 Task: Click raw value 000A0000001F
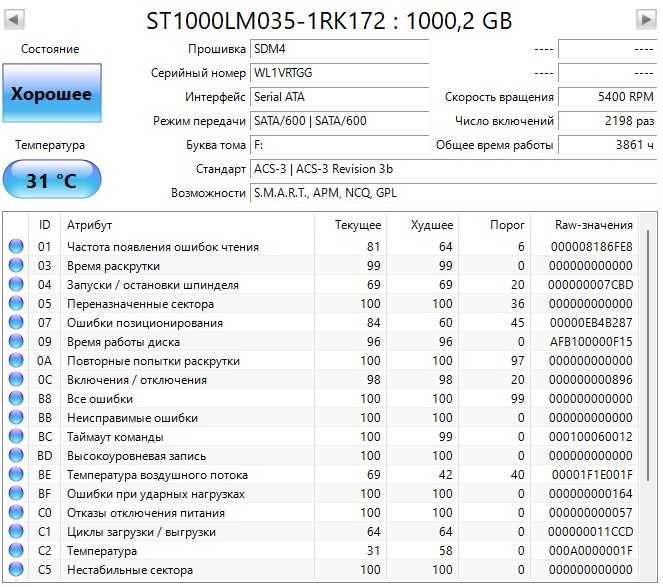pos(591,551)
